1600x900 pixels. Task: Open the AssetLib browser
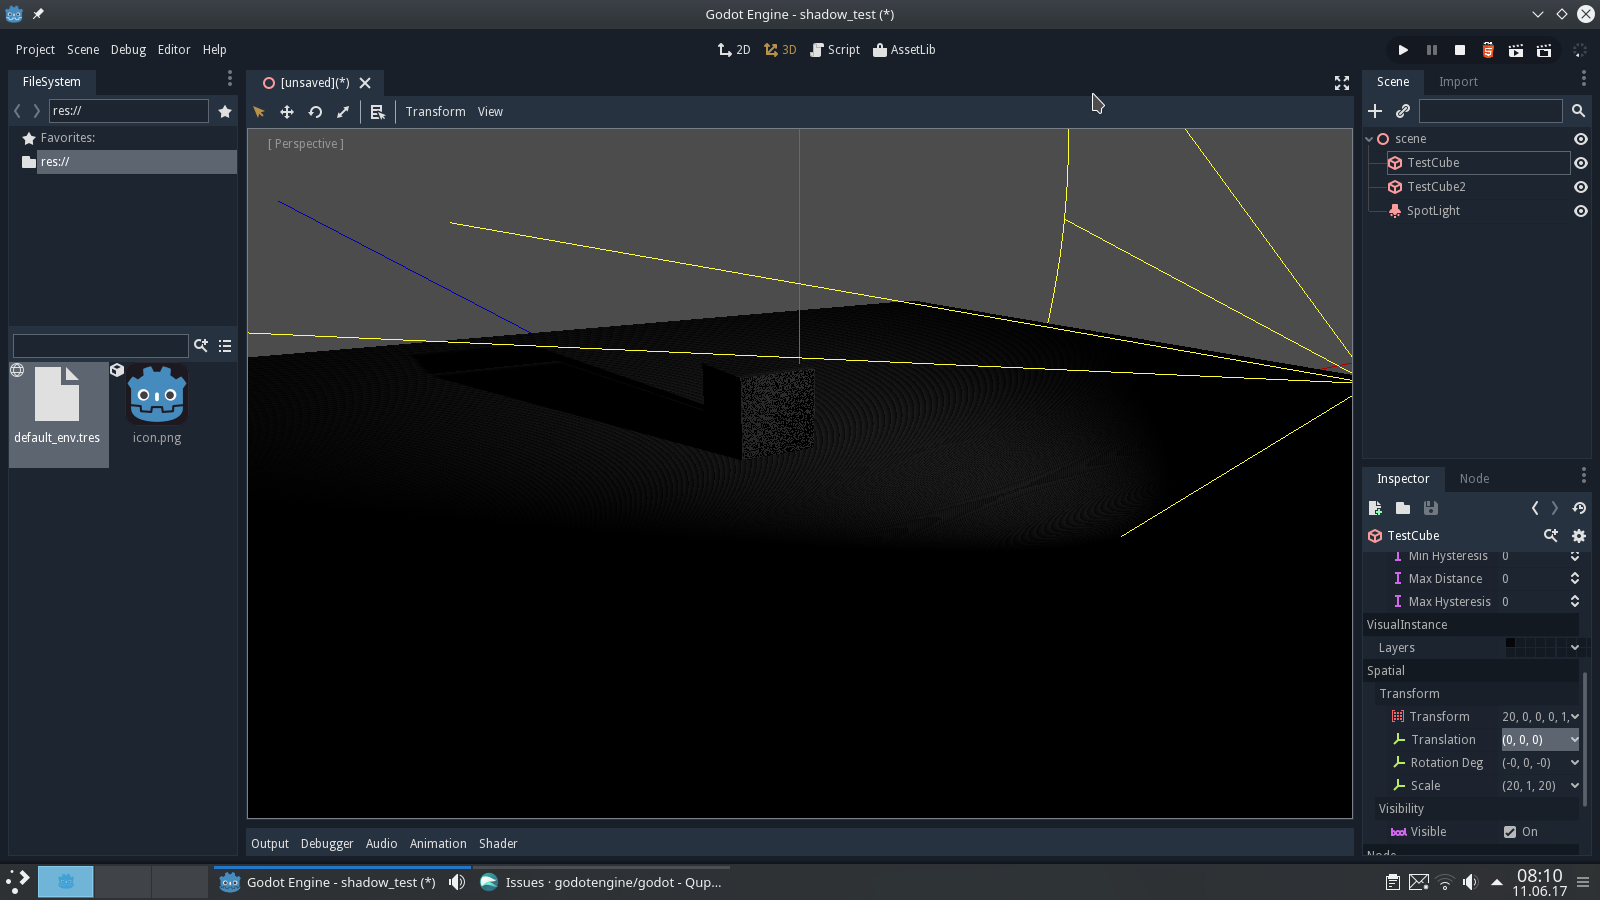[x=903, y=49]
